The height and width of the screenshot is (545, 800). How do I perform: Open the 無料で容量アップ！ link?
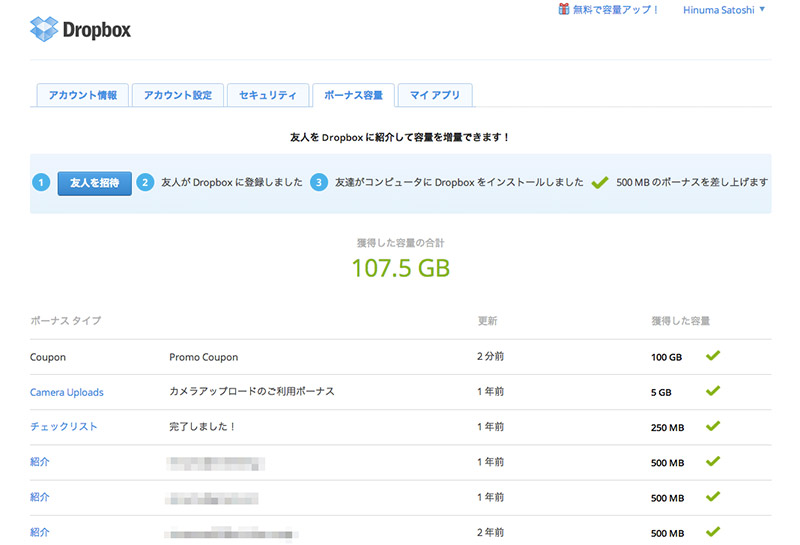pyautogui.click(x=615, y=10)
